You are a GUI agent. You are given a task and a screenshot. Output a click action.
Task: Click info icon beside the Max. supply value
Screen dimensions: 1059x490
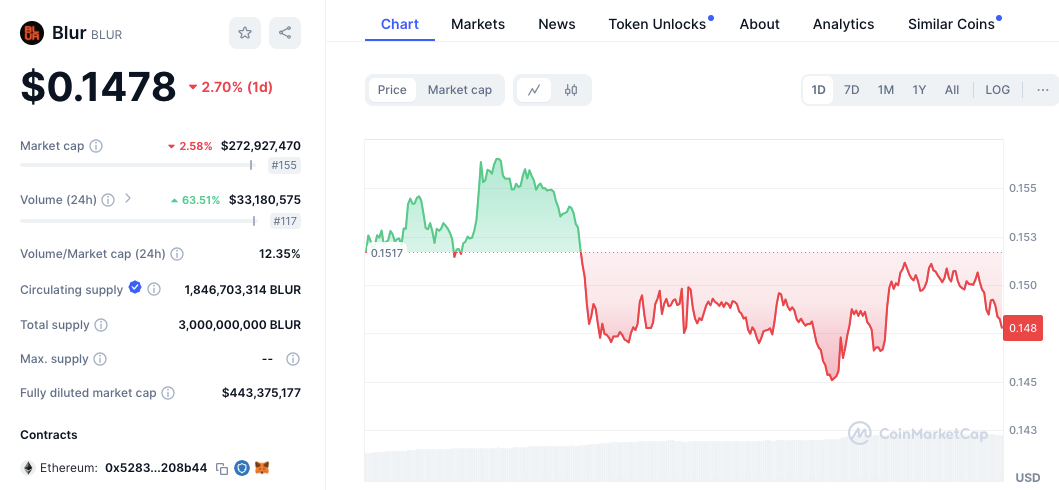pyautogui.click(x=292, y=358)
